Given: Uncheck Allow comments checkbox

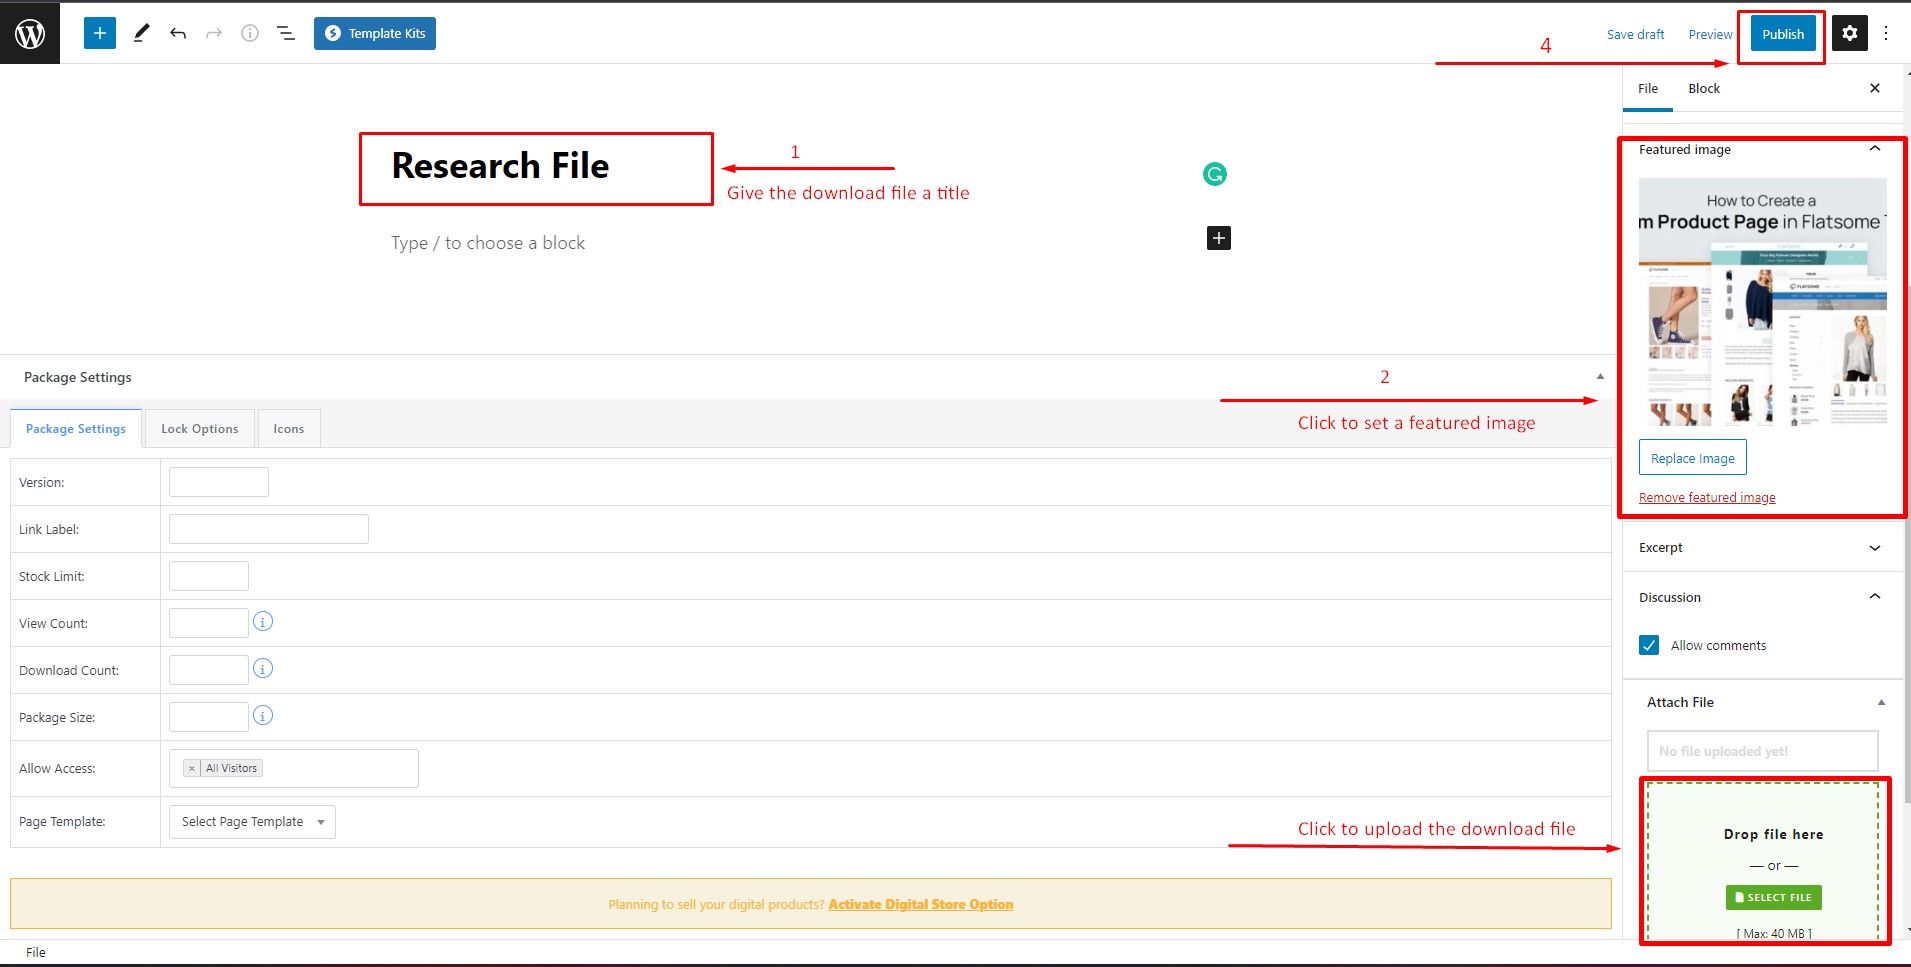Looking at the screenshot, I should [1649, 645].
